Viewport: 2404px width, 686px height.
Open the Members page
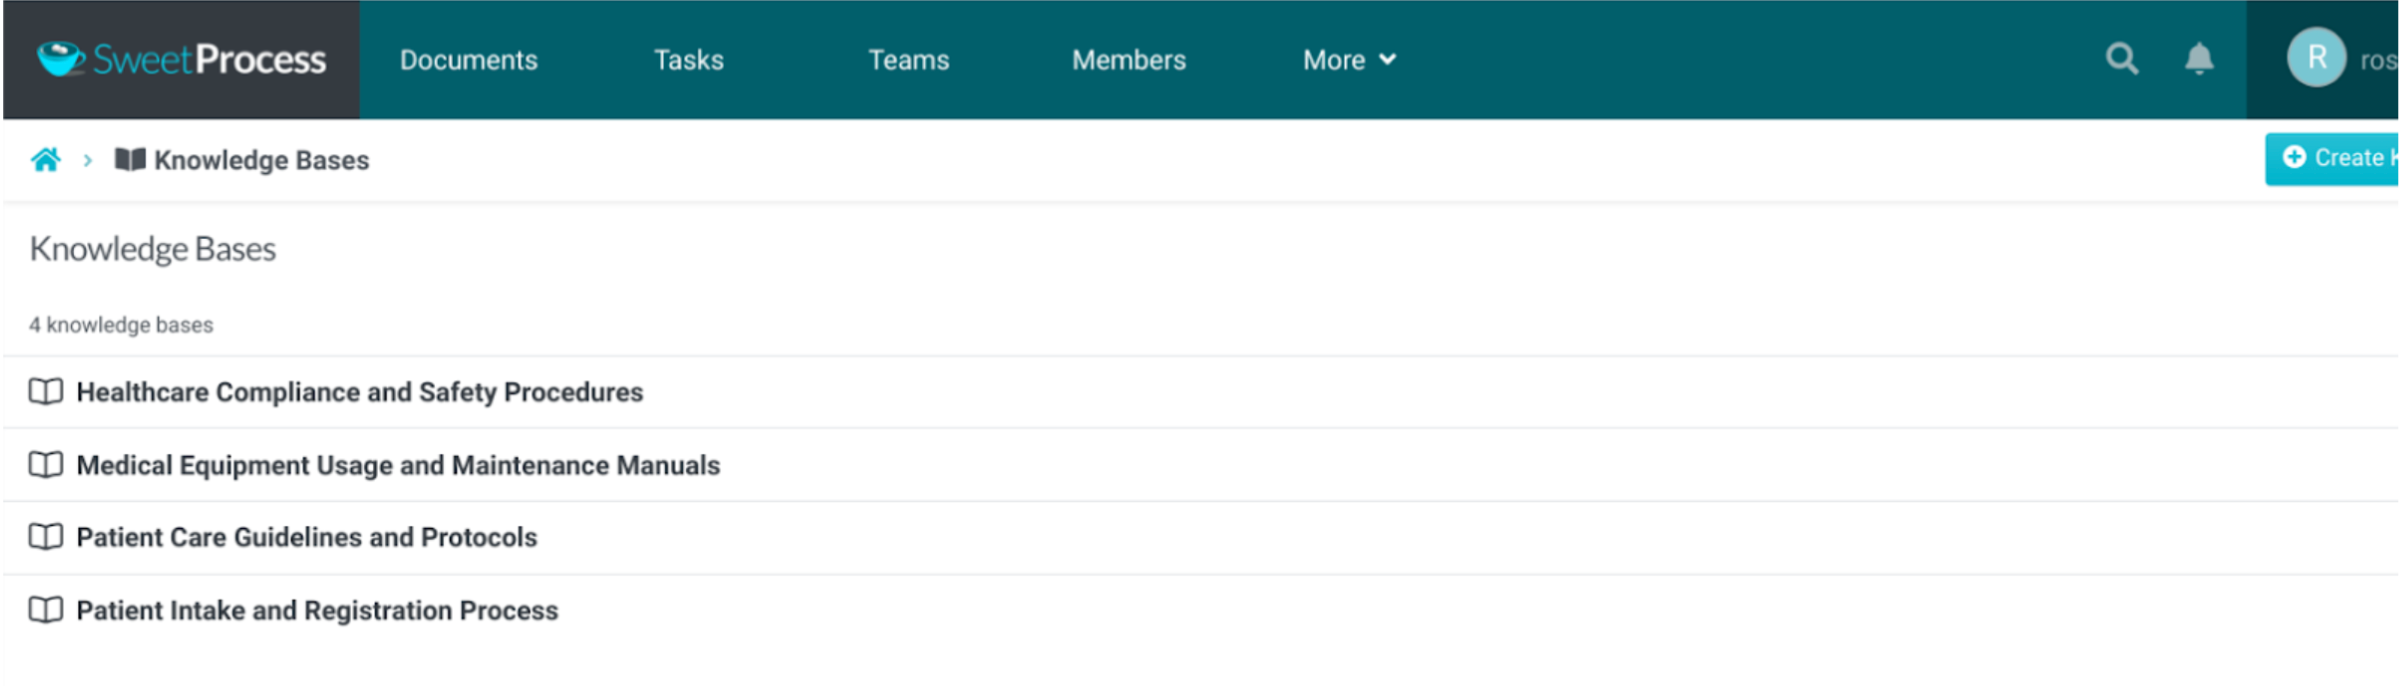(1128, 60)
